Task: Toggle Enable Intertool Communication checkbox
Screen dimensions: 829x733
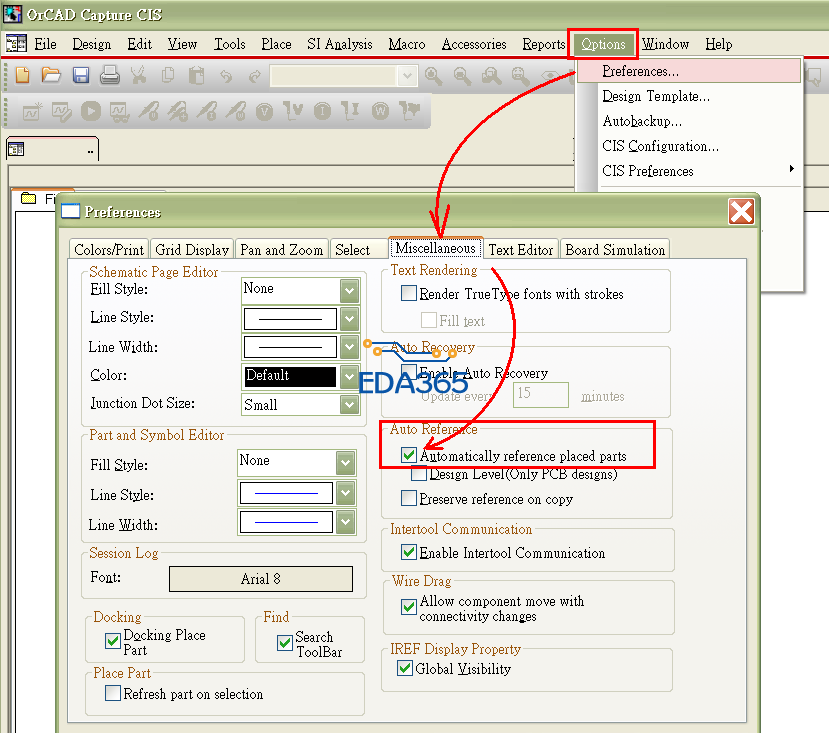Action: pyautogui.click(x=409, y=552)
